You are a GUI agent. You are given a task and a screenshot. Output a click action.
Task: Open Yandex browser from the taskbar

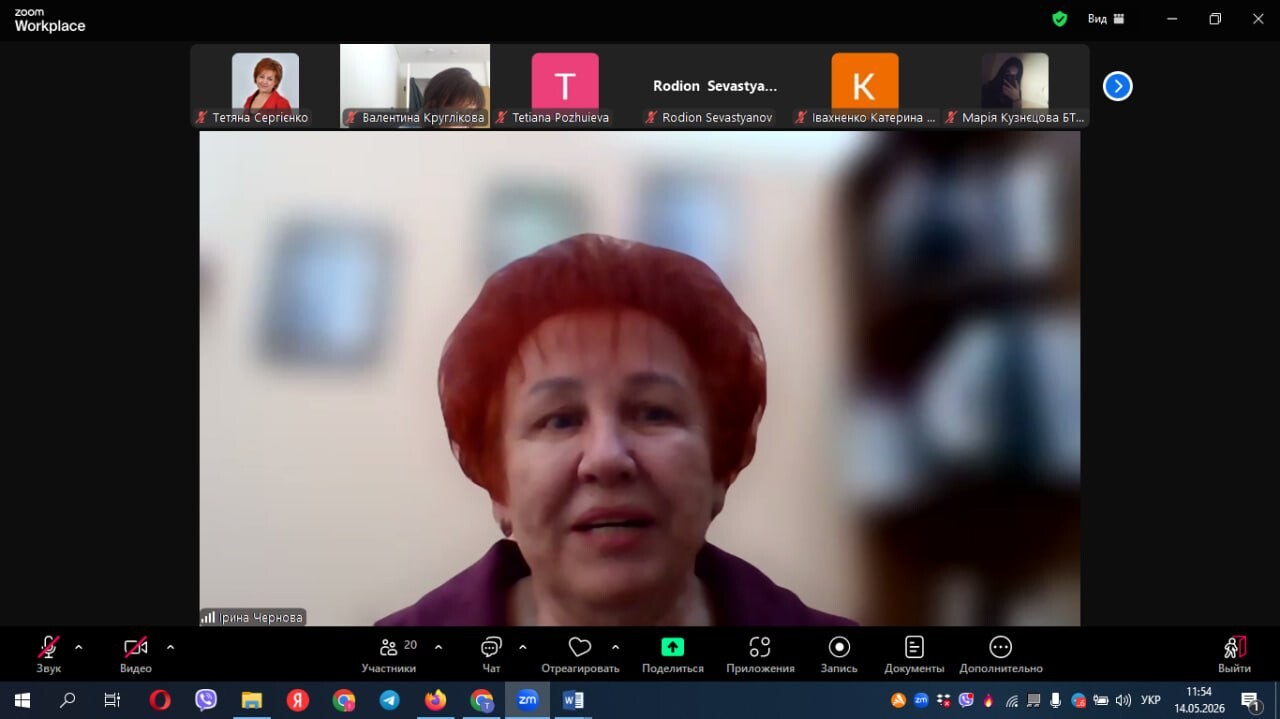coord(298,700)
